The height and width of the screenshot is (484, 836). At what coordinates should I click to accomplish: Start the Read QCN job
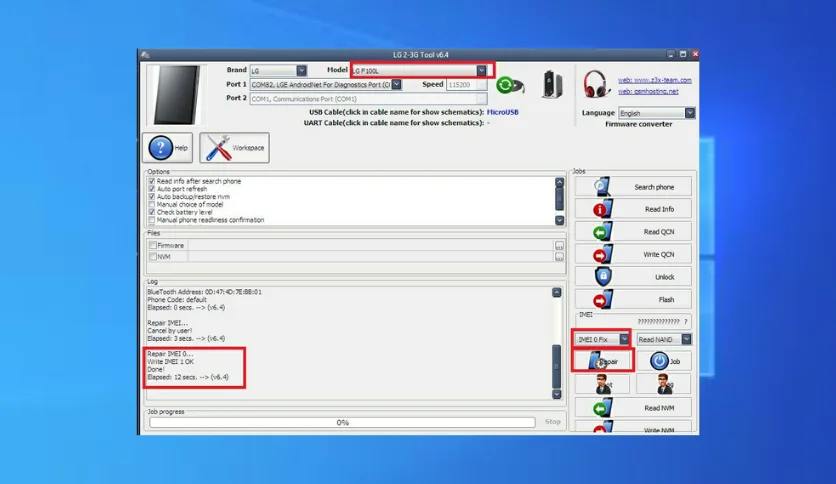click(x=633, y=232)
